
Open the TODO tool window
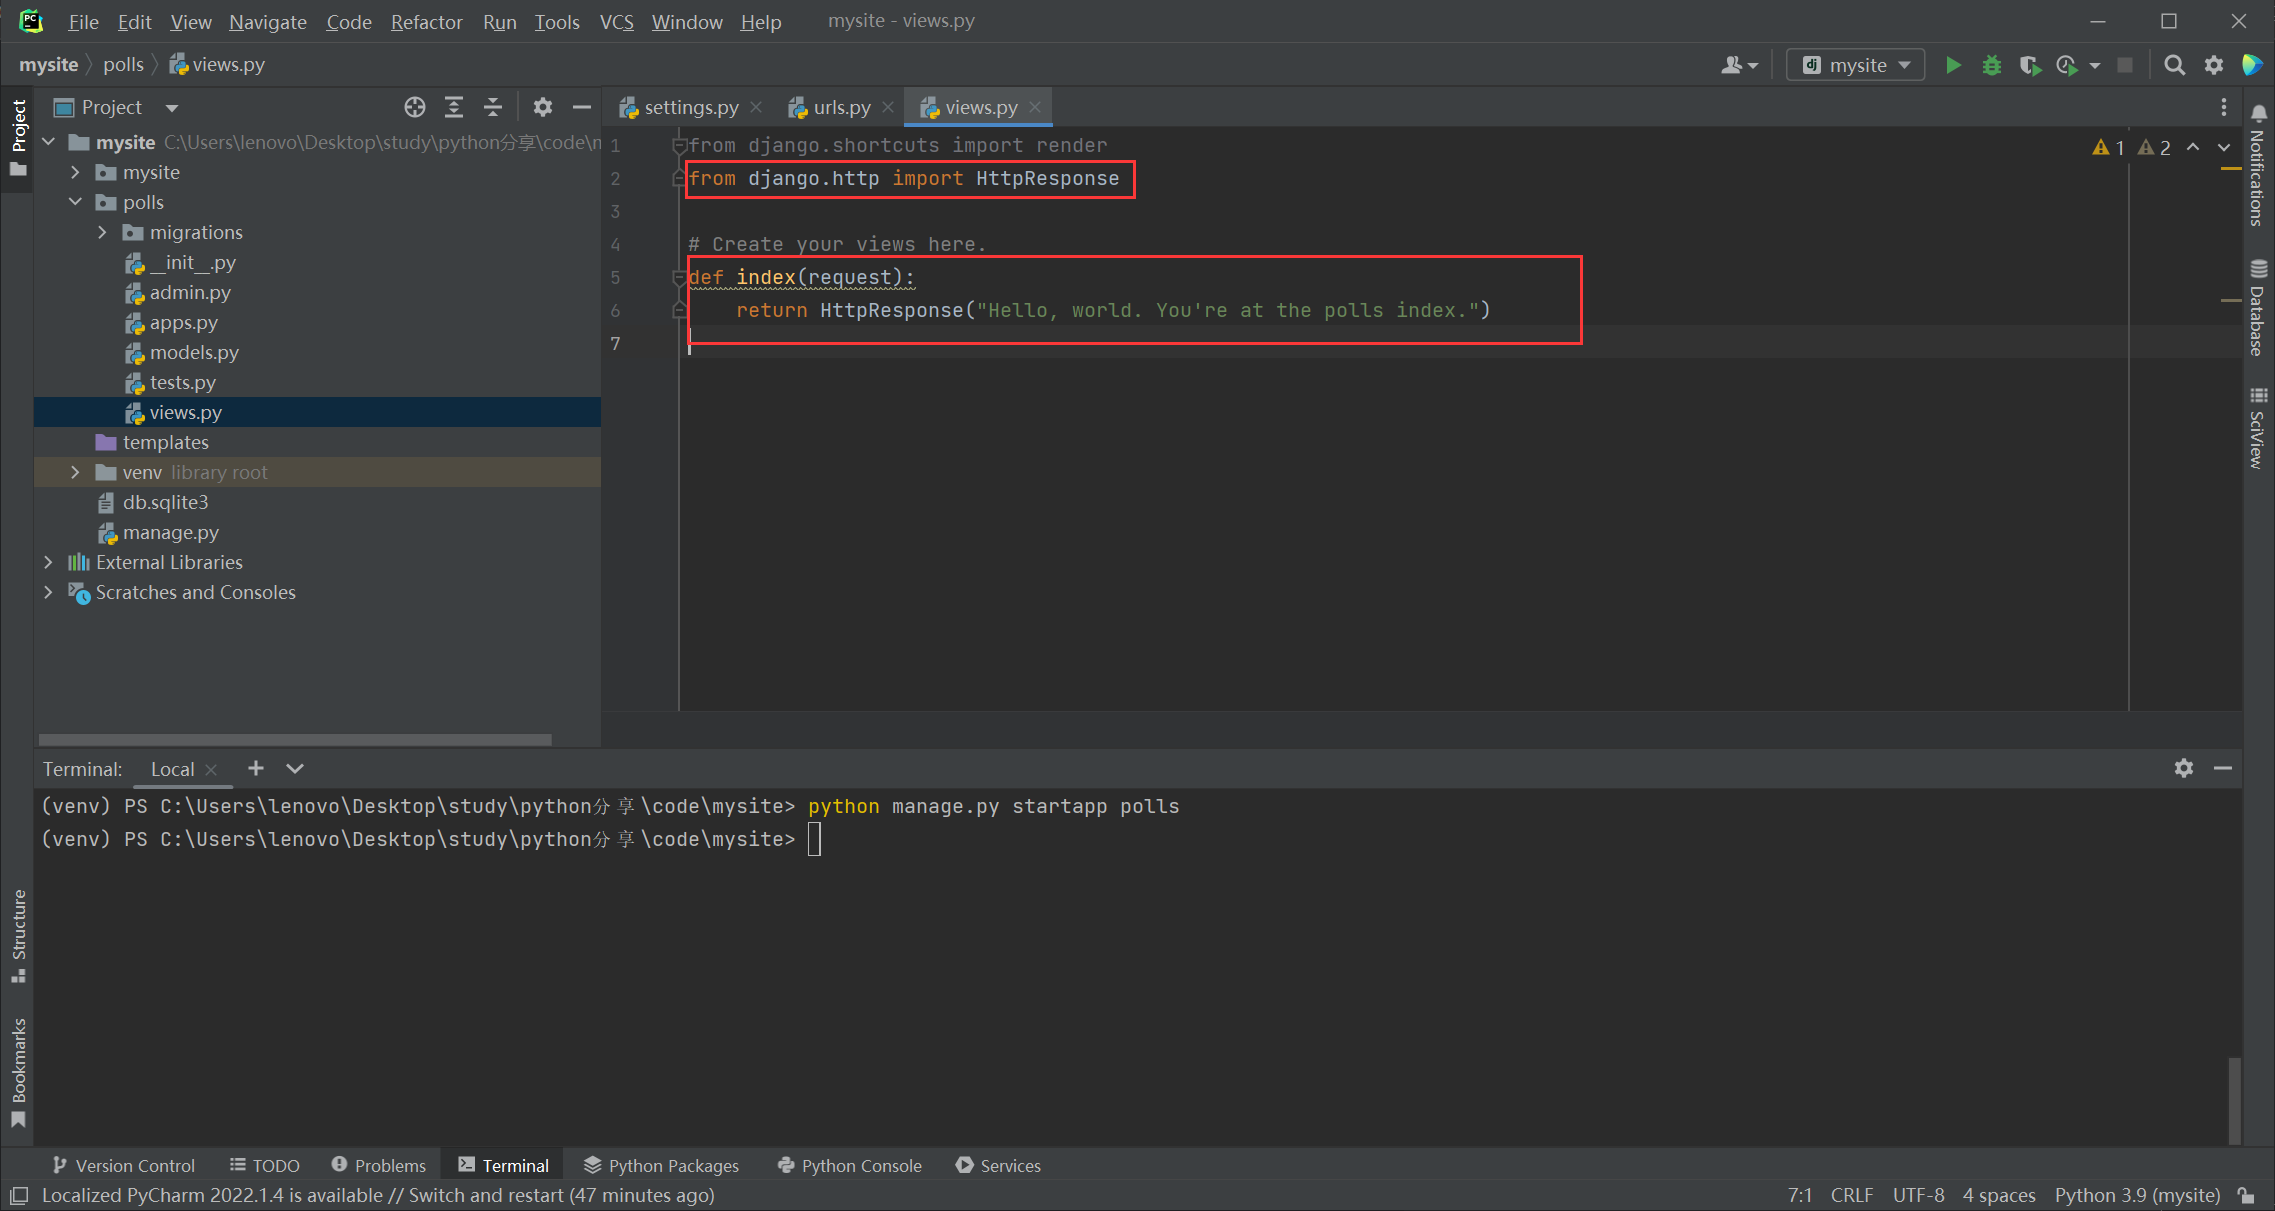click(x=265, y=1165)
